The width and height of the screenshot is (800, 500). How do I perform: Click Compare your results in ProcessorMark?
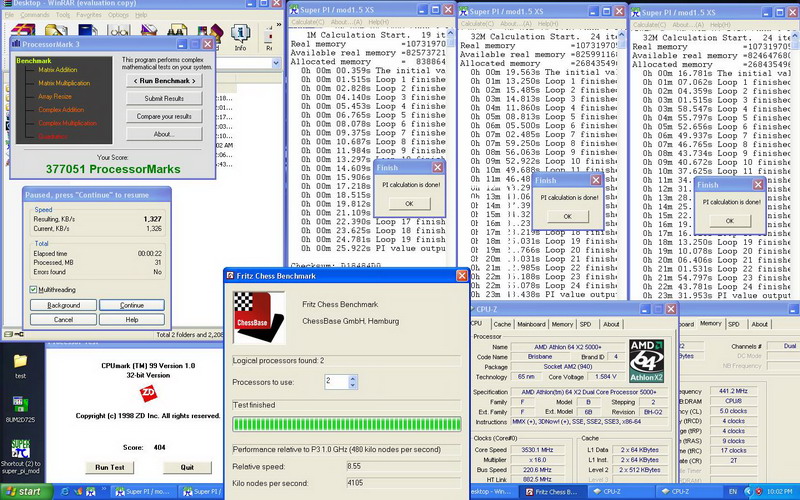pos(164,116)
